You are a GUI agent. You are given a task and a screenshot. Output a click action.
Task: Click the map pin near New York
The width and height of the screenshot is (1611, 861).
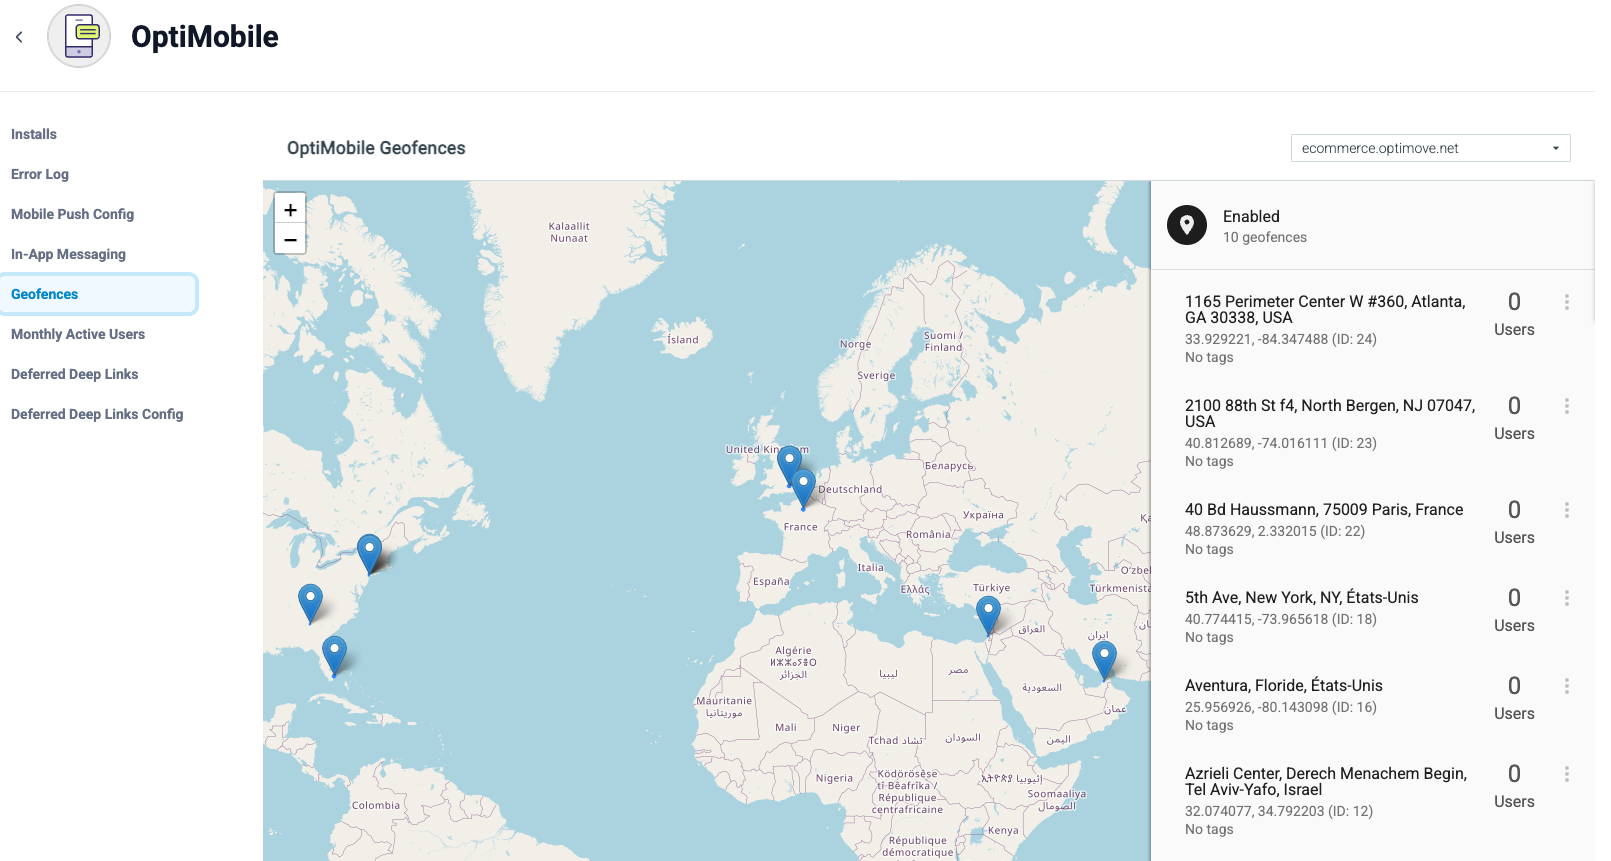pyautogui.click(x=369, y=553)
